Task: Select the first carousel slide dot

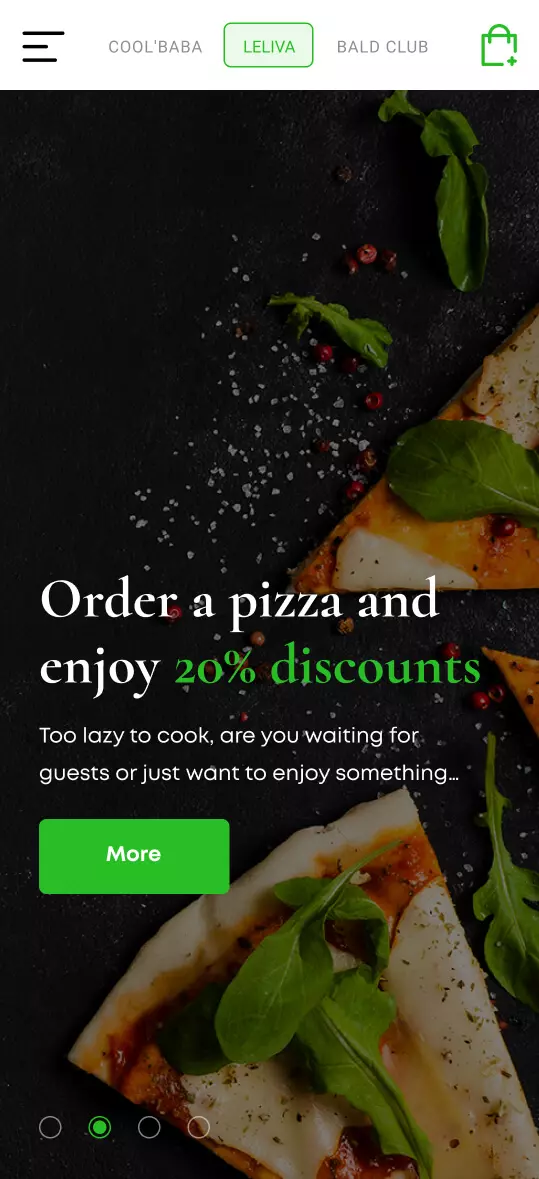Action: (50, 1126)
